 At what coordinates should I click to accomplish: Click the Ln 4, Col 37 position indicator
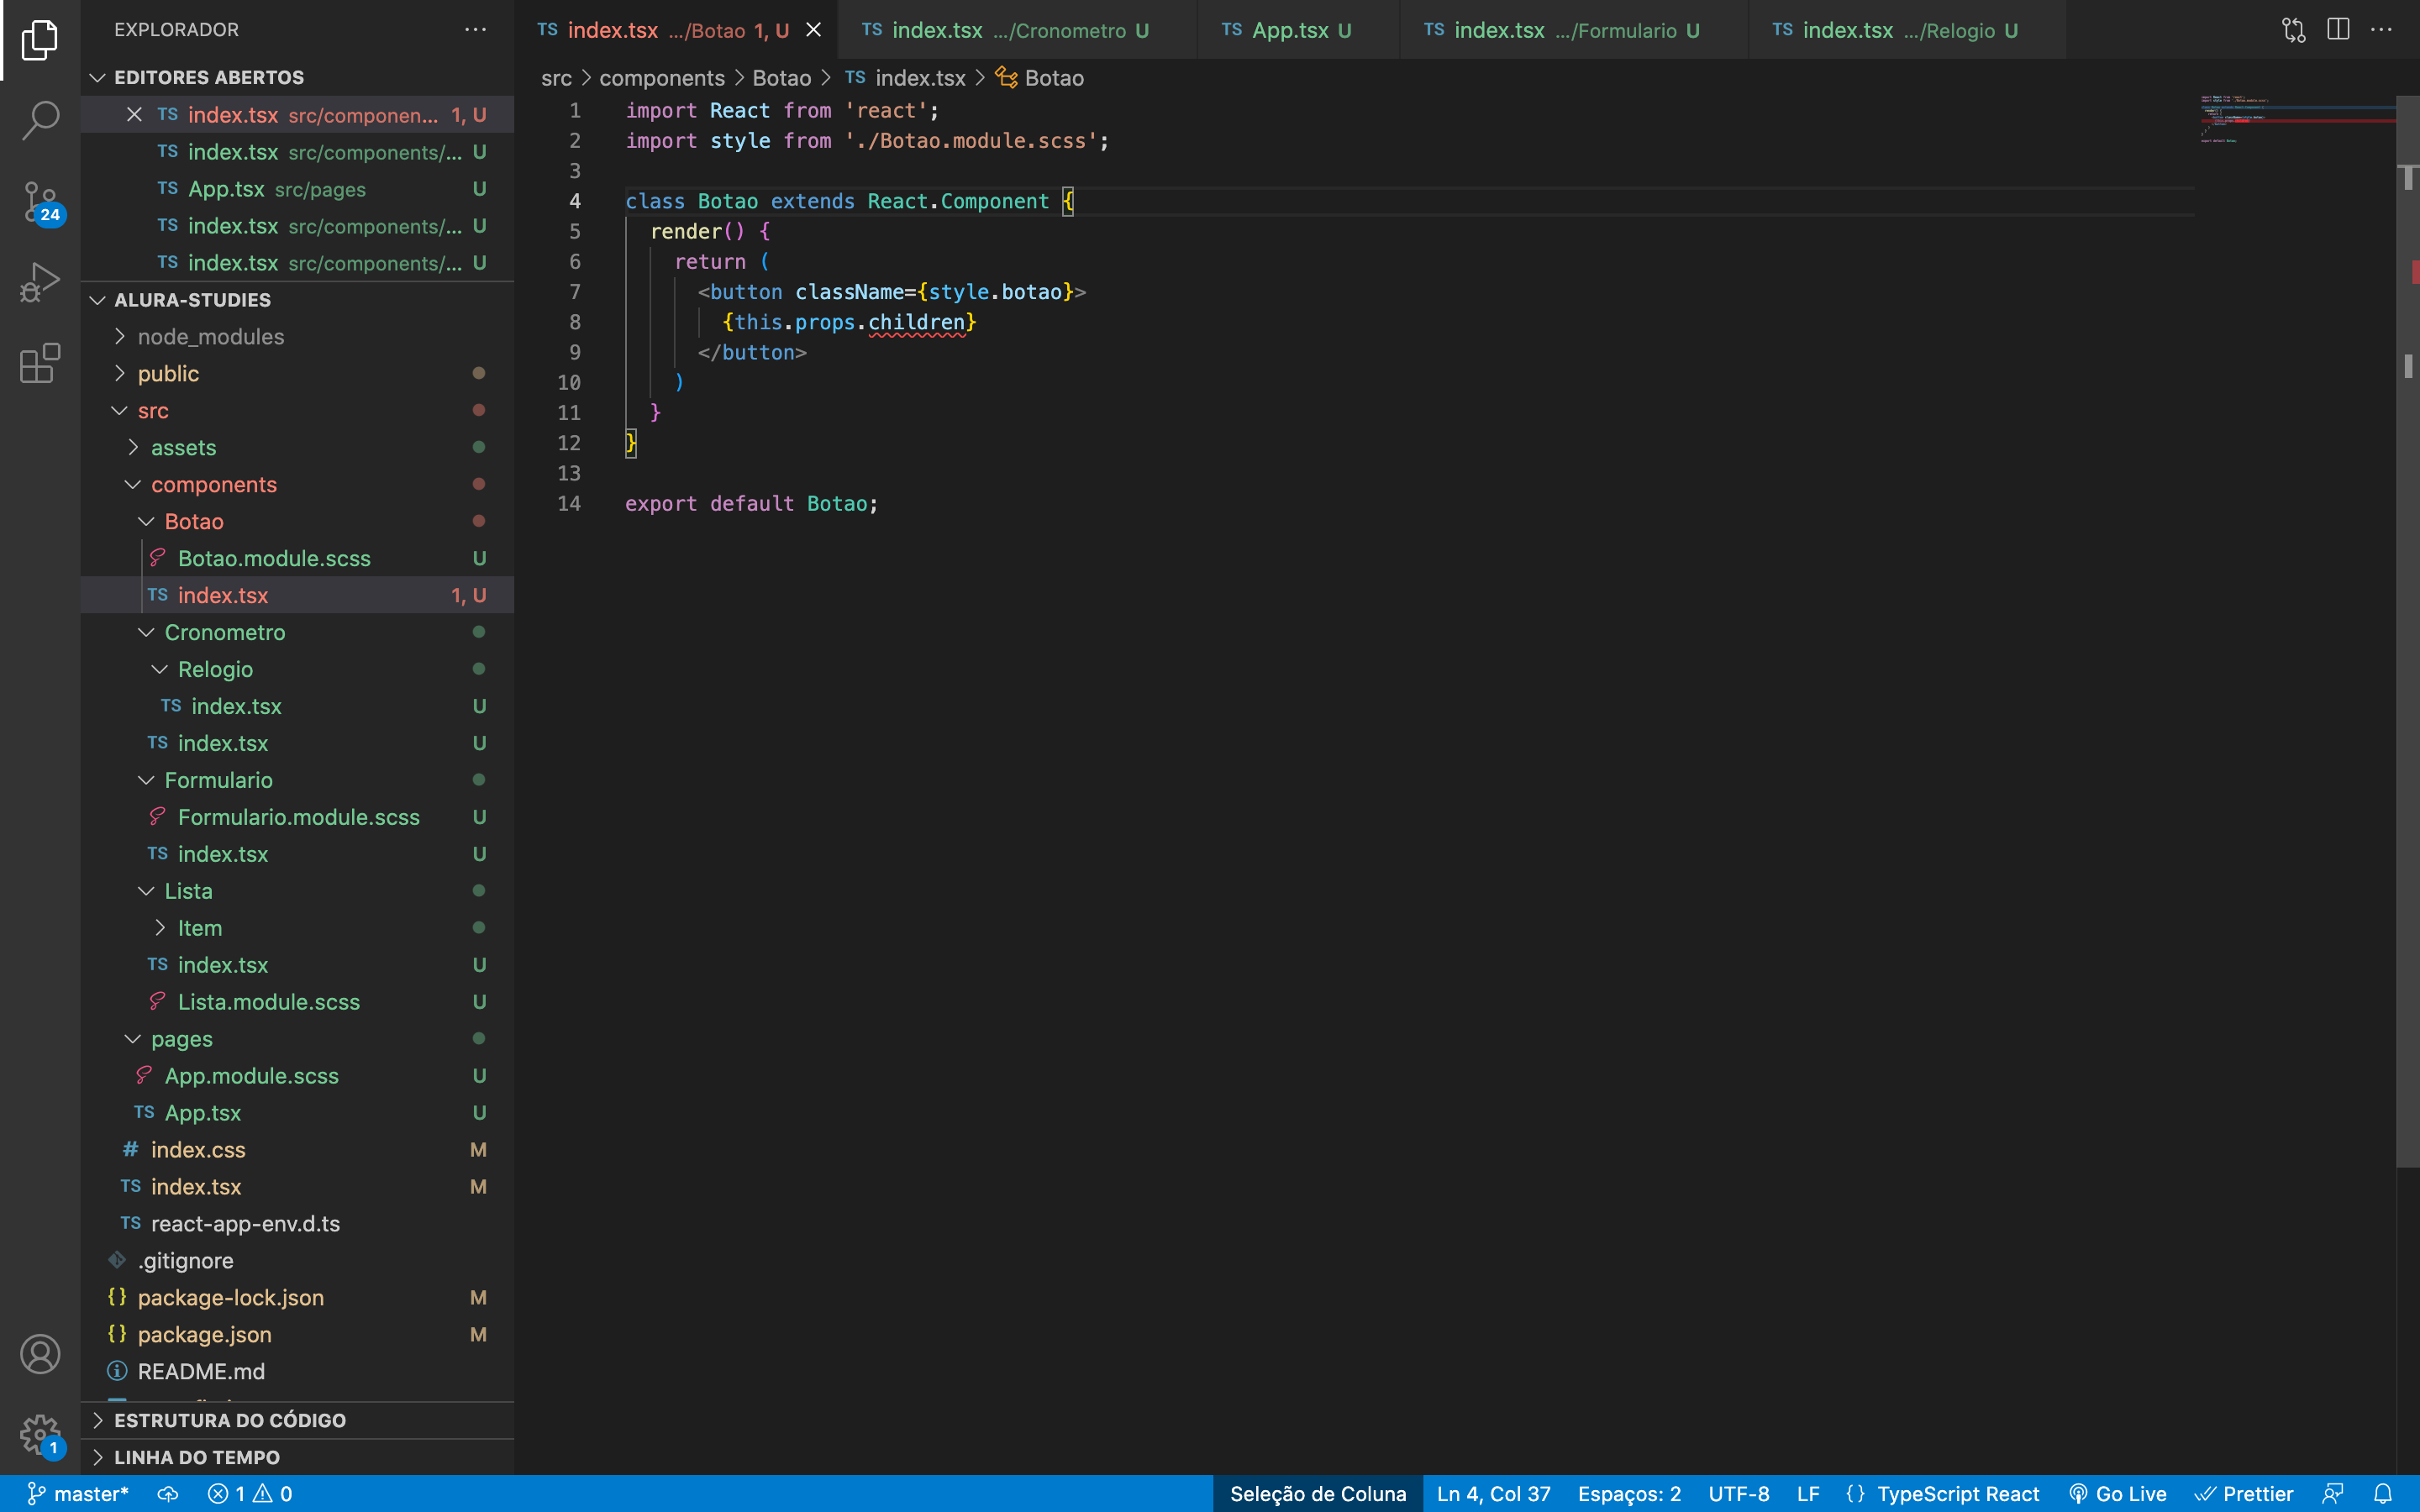pyautogui.click(x=1493, y=1494)
